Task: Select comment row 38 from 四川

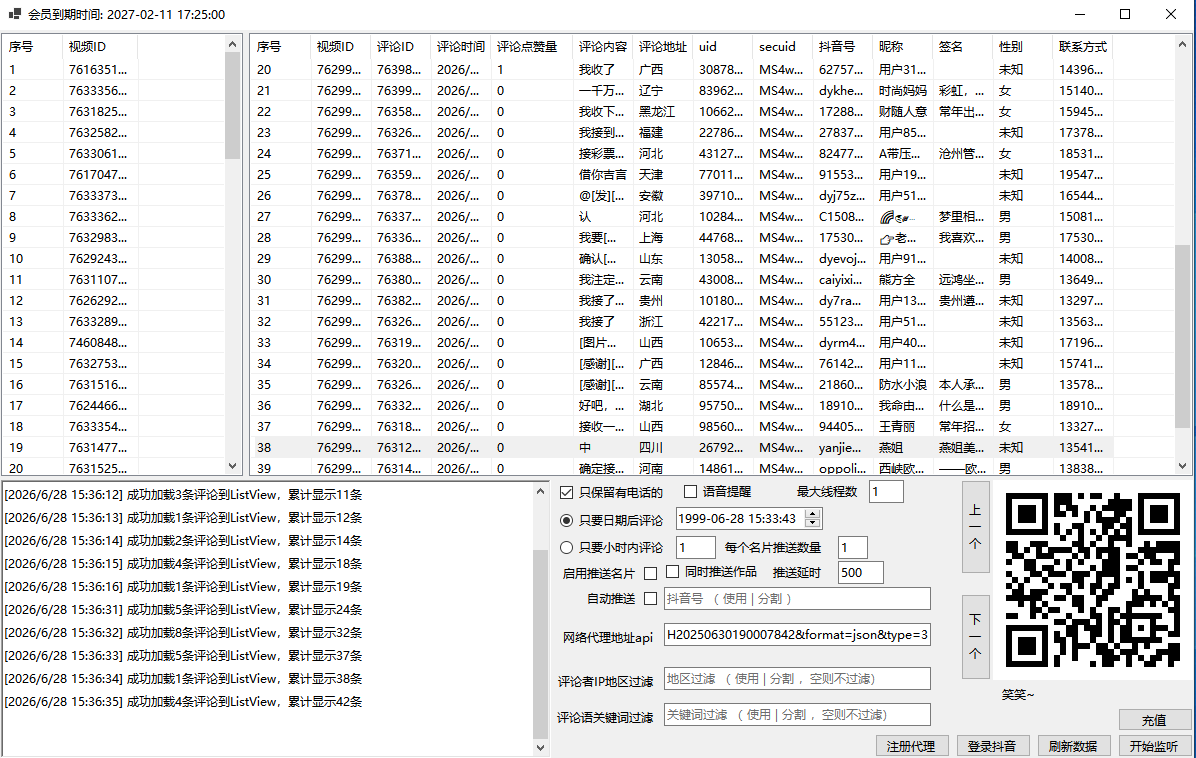Action: pos(682,448)
